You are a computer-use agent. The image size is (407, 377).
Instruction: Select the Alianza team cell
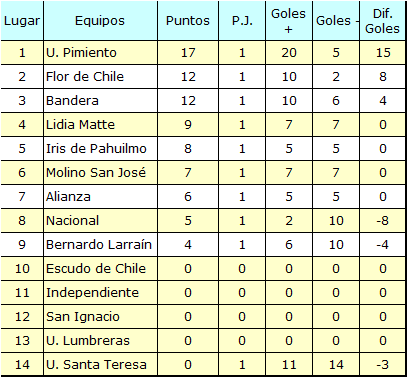[100, 197]
